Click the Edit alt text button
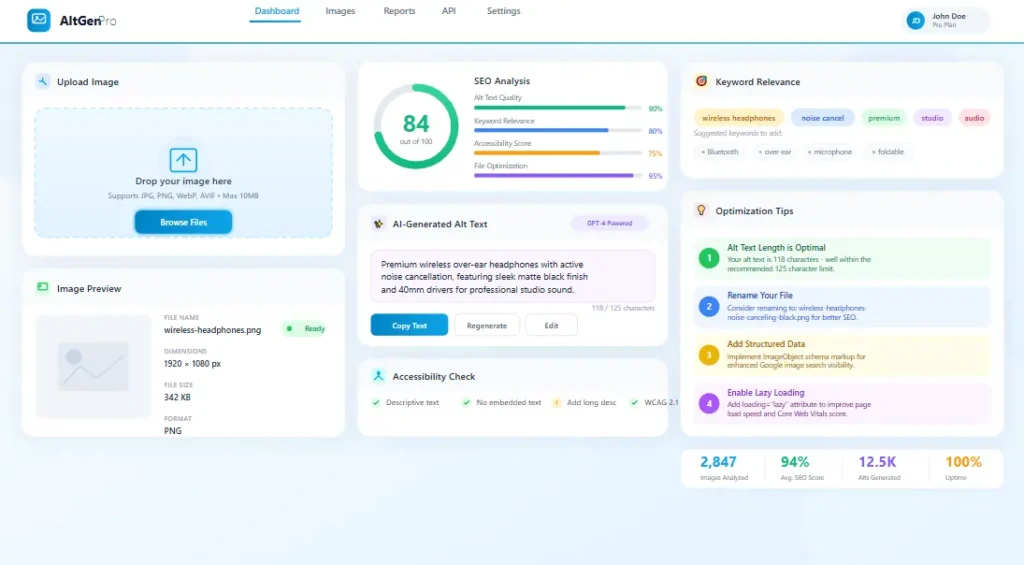This screenshot has height=565, width=1024. click(x=551, y=325)
